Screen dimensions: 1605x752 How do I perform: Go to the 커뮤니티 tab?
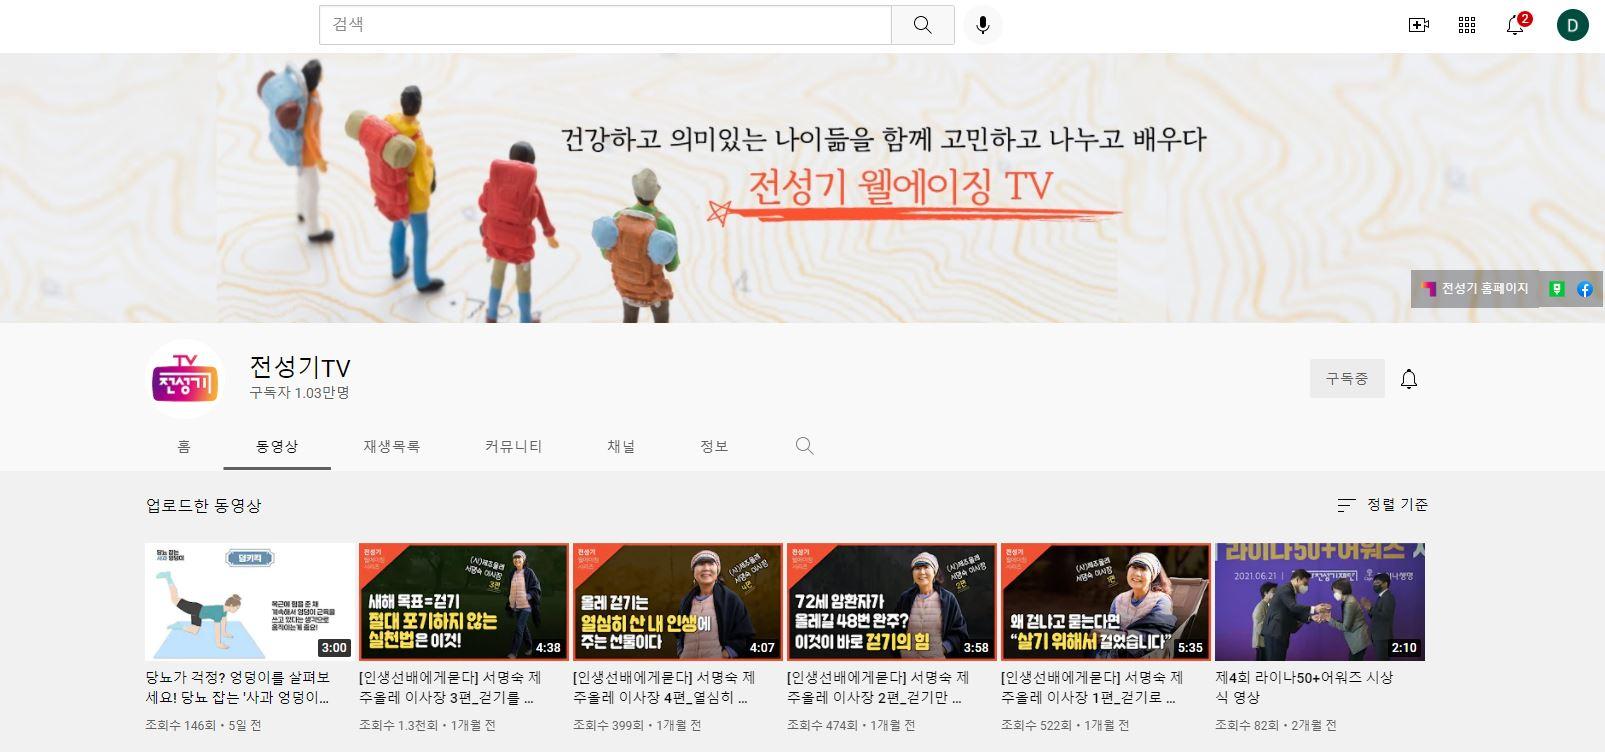pos(514,446)
